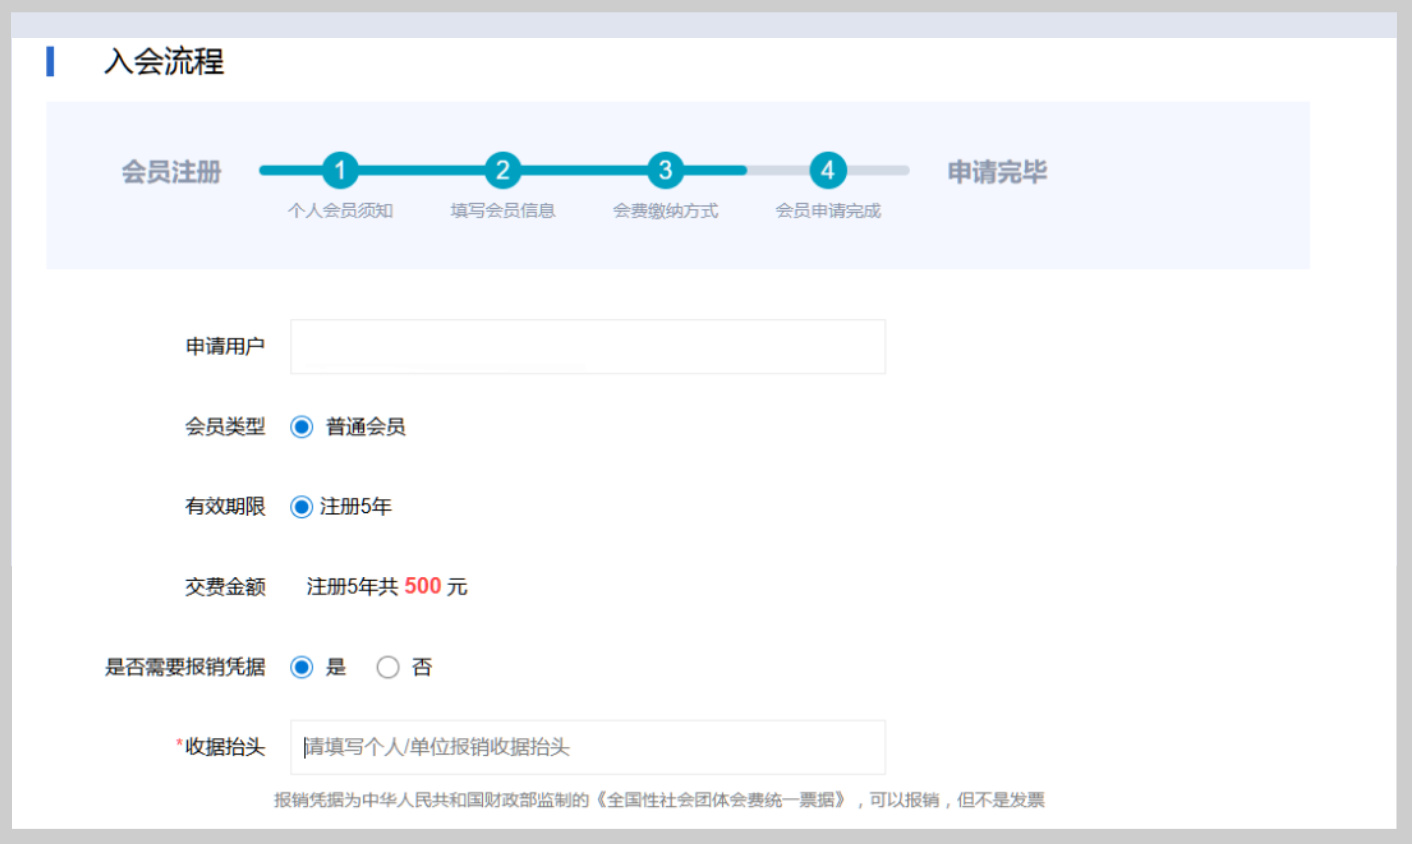Select the 普通会员 member type radio
The image size is (1412, 844).
click(x=301, y=427)
